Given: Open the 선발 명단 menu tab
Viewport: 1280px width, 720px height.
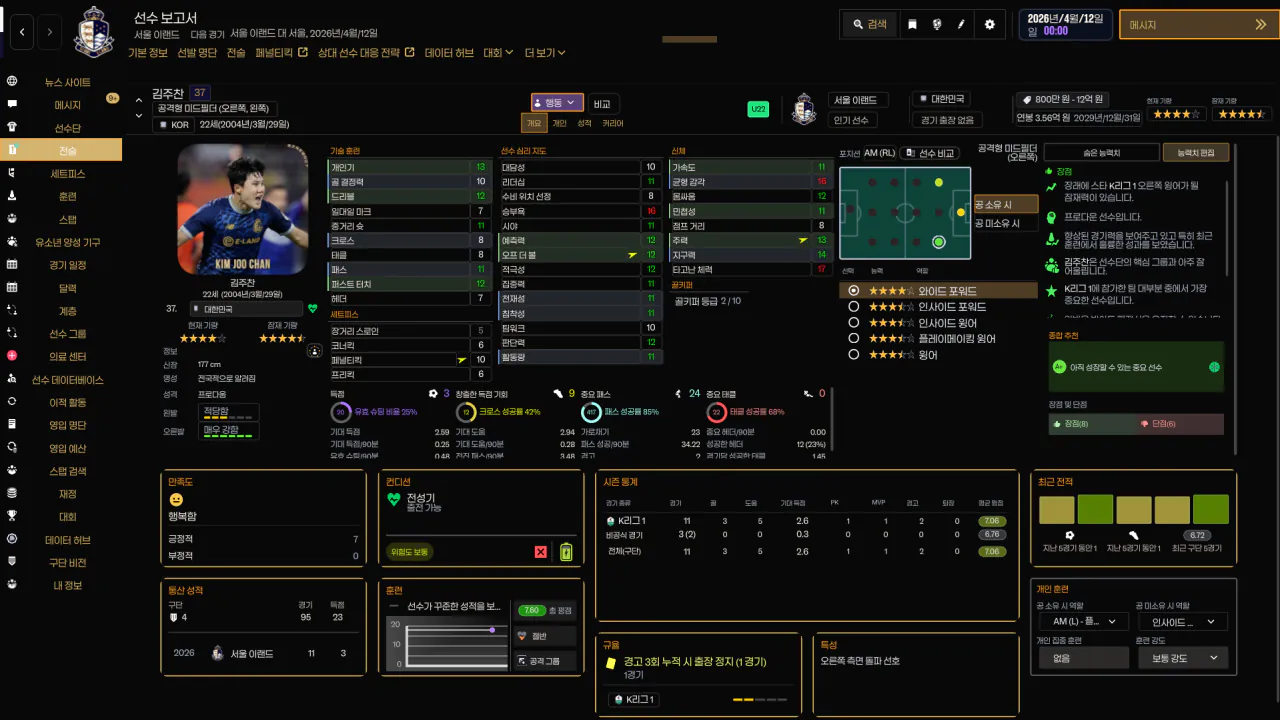Looking at the screenshot, I should click(x=197, y=52).
